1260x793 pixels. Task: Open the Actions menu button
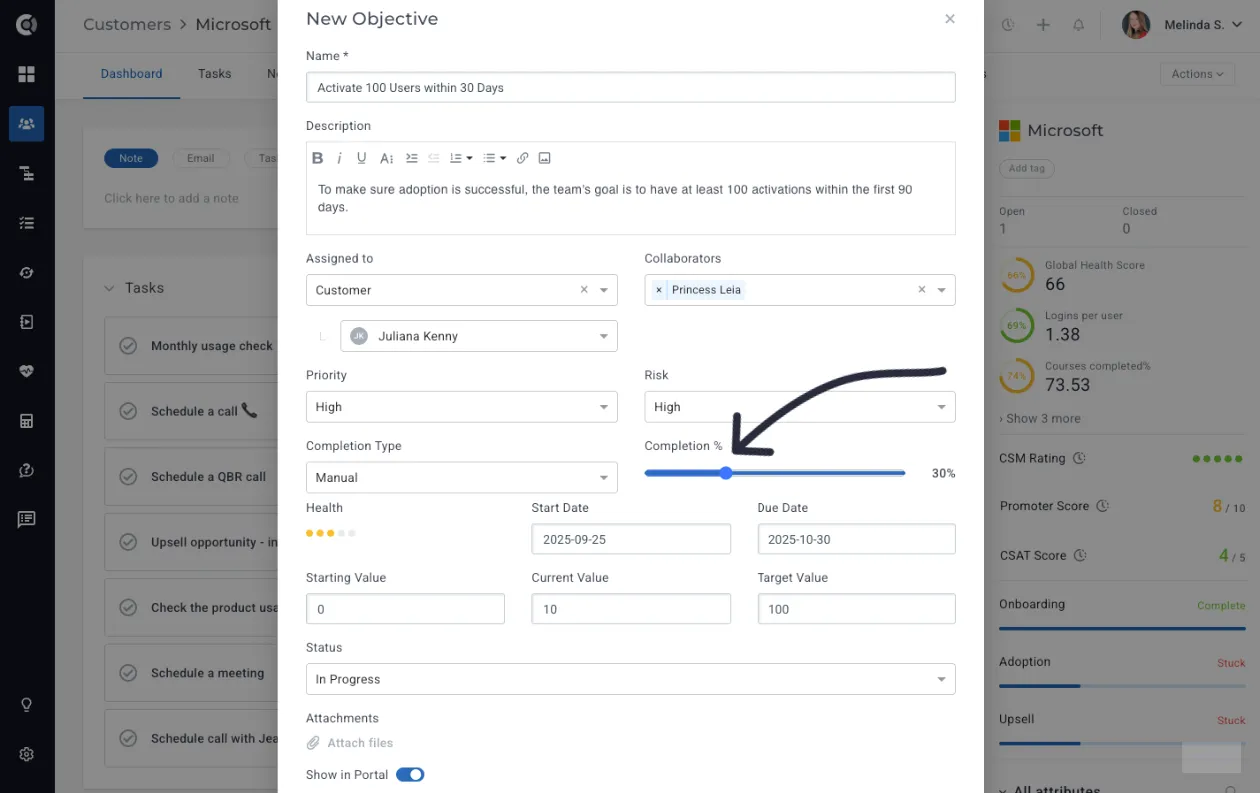point(1198,74)
